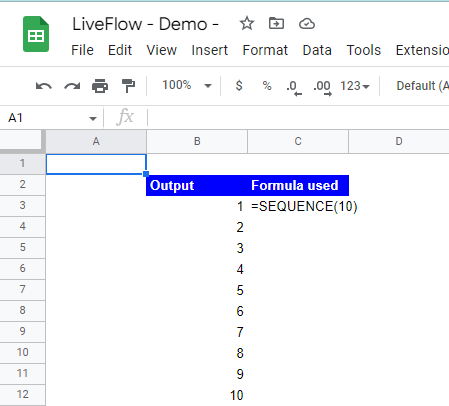Click the document title LiveFlow - Demo
The width and height of the screenshot is (449, 406).
coord(146,24)
